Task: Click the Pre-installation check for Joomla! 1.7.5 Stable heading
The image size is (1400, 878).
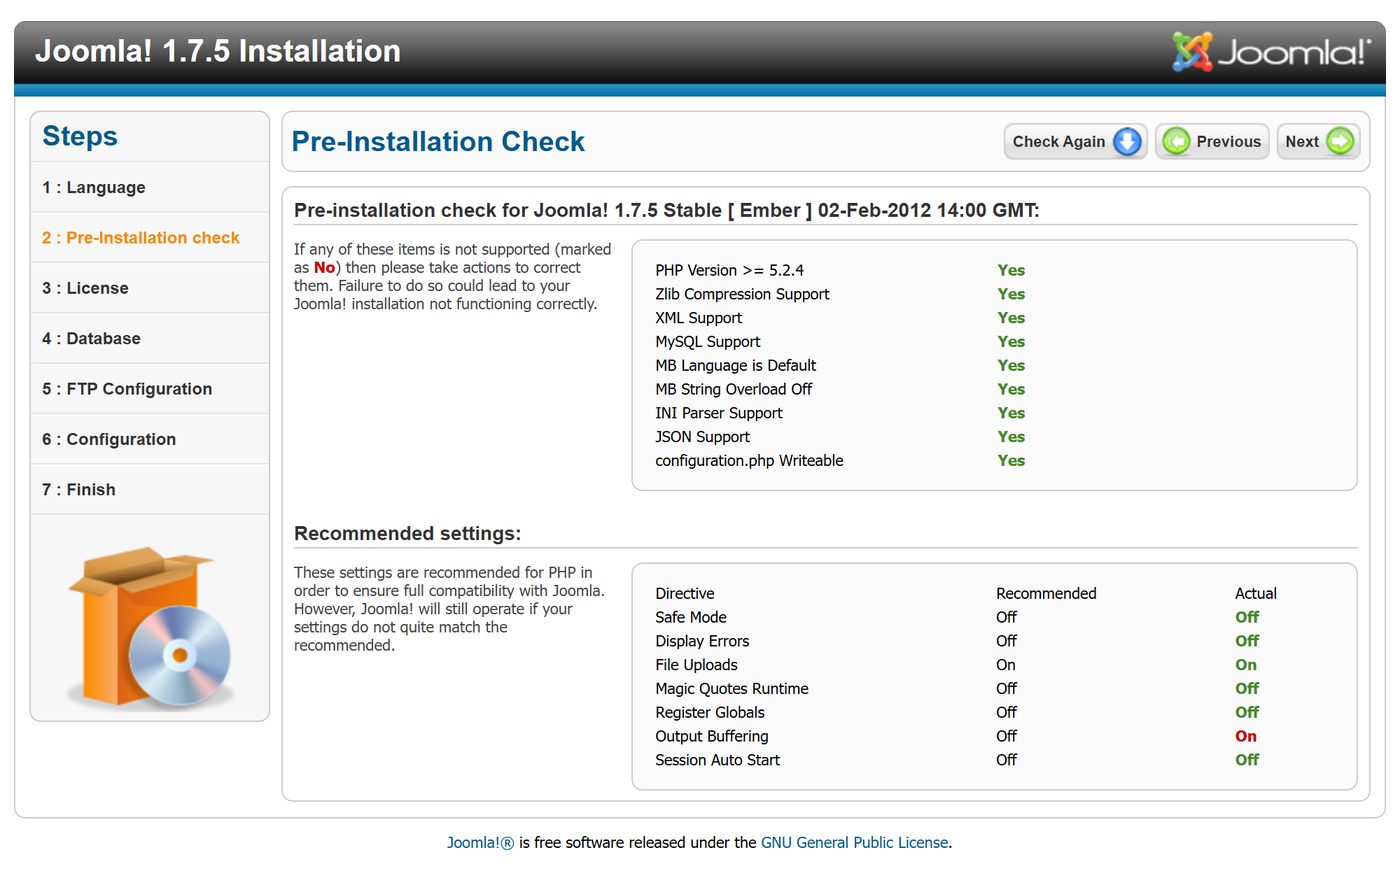Action: tap(667, 211)
